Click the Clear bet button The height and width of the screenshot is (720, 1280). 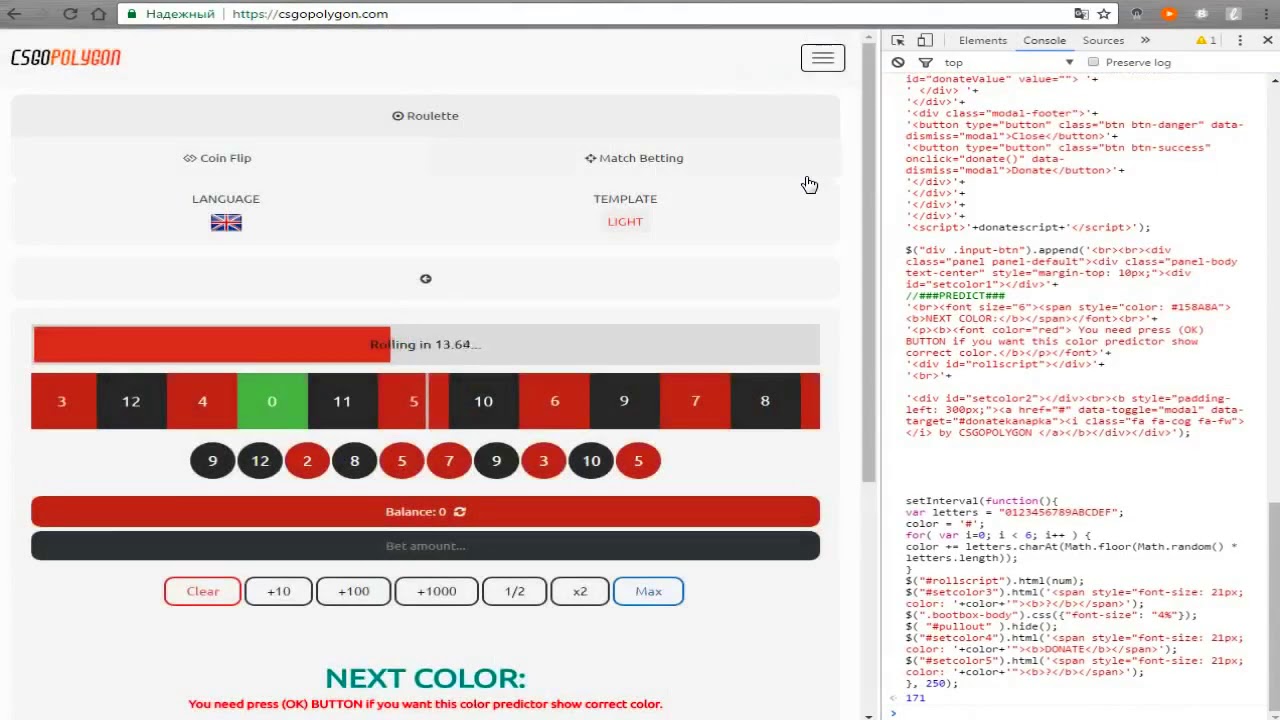tap(203, 591)
